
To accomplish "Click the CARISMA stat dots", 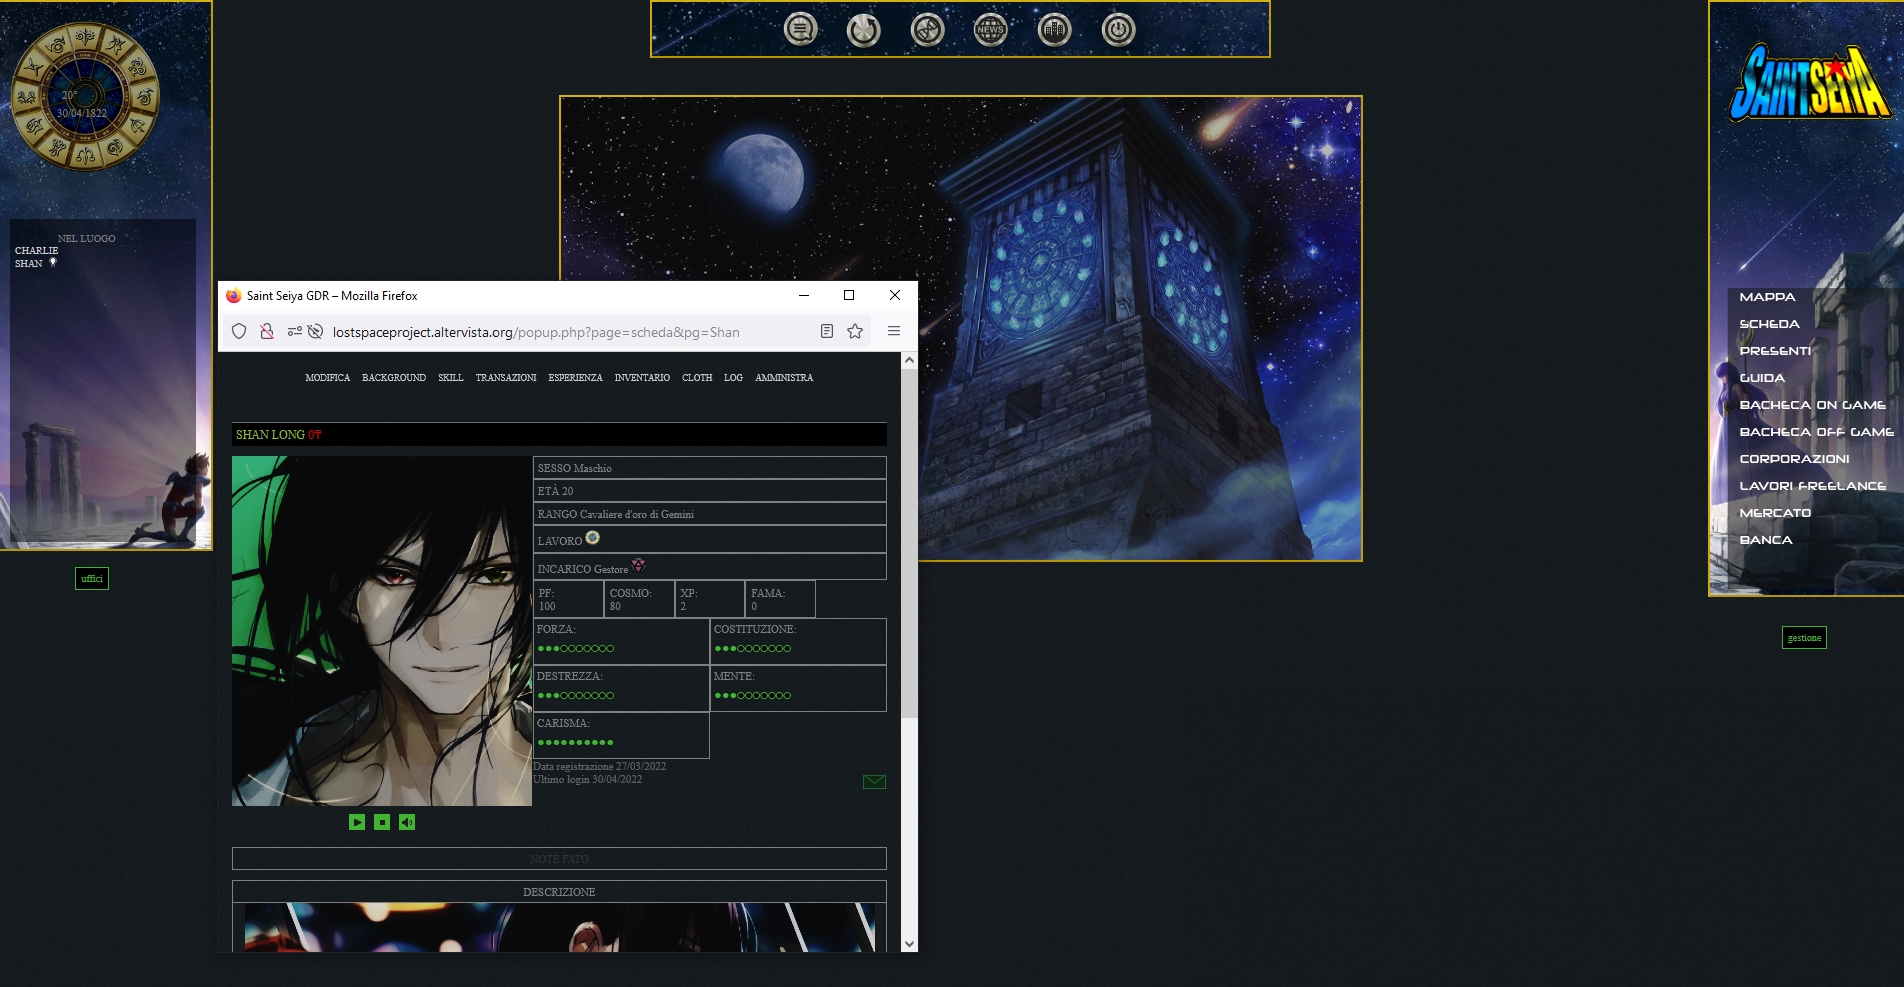I will tap(575, 742).
